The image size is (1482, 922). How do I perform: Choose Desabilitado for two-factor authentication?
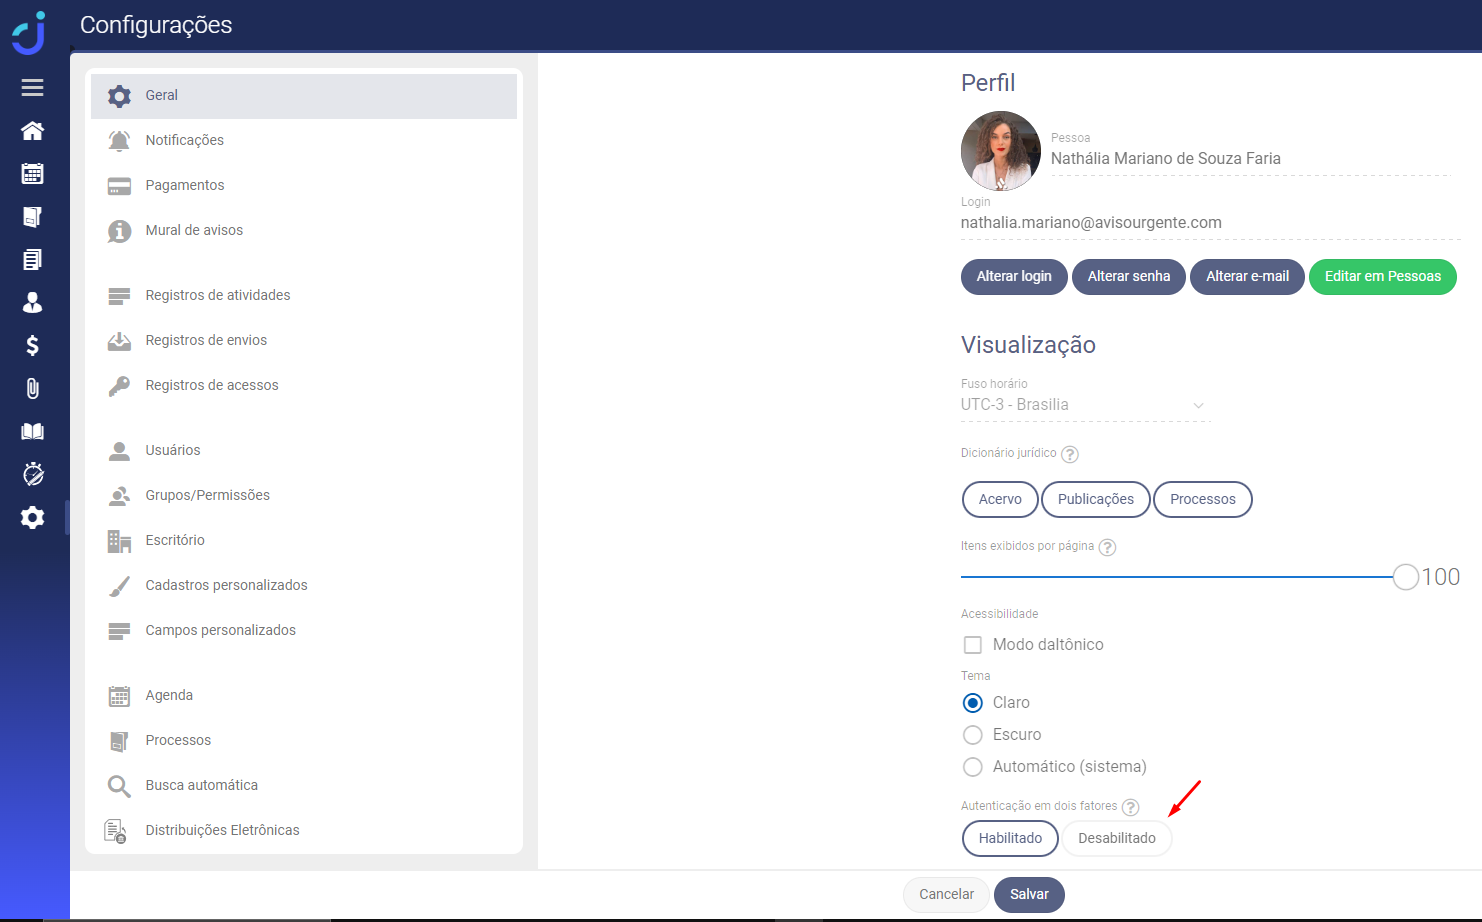coord(1116,838)
